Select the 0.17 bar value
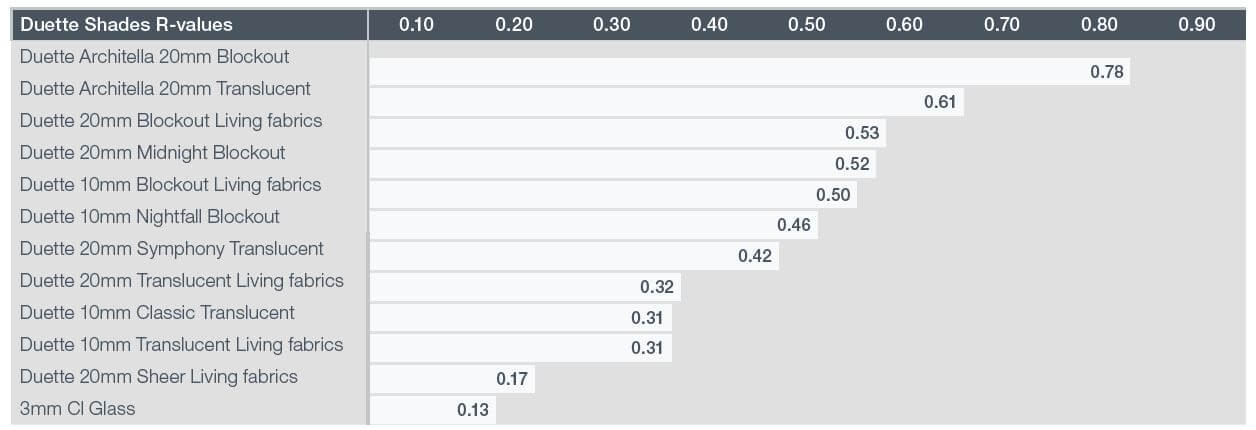The height and width of the screenshot is (430, 1256). (512, 379)
